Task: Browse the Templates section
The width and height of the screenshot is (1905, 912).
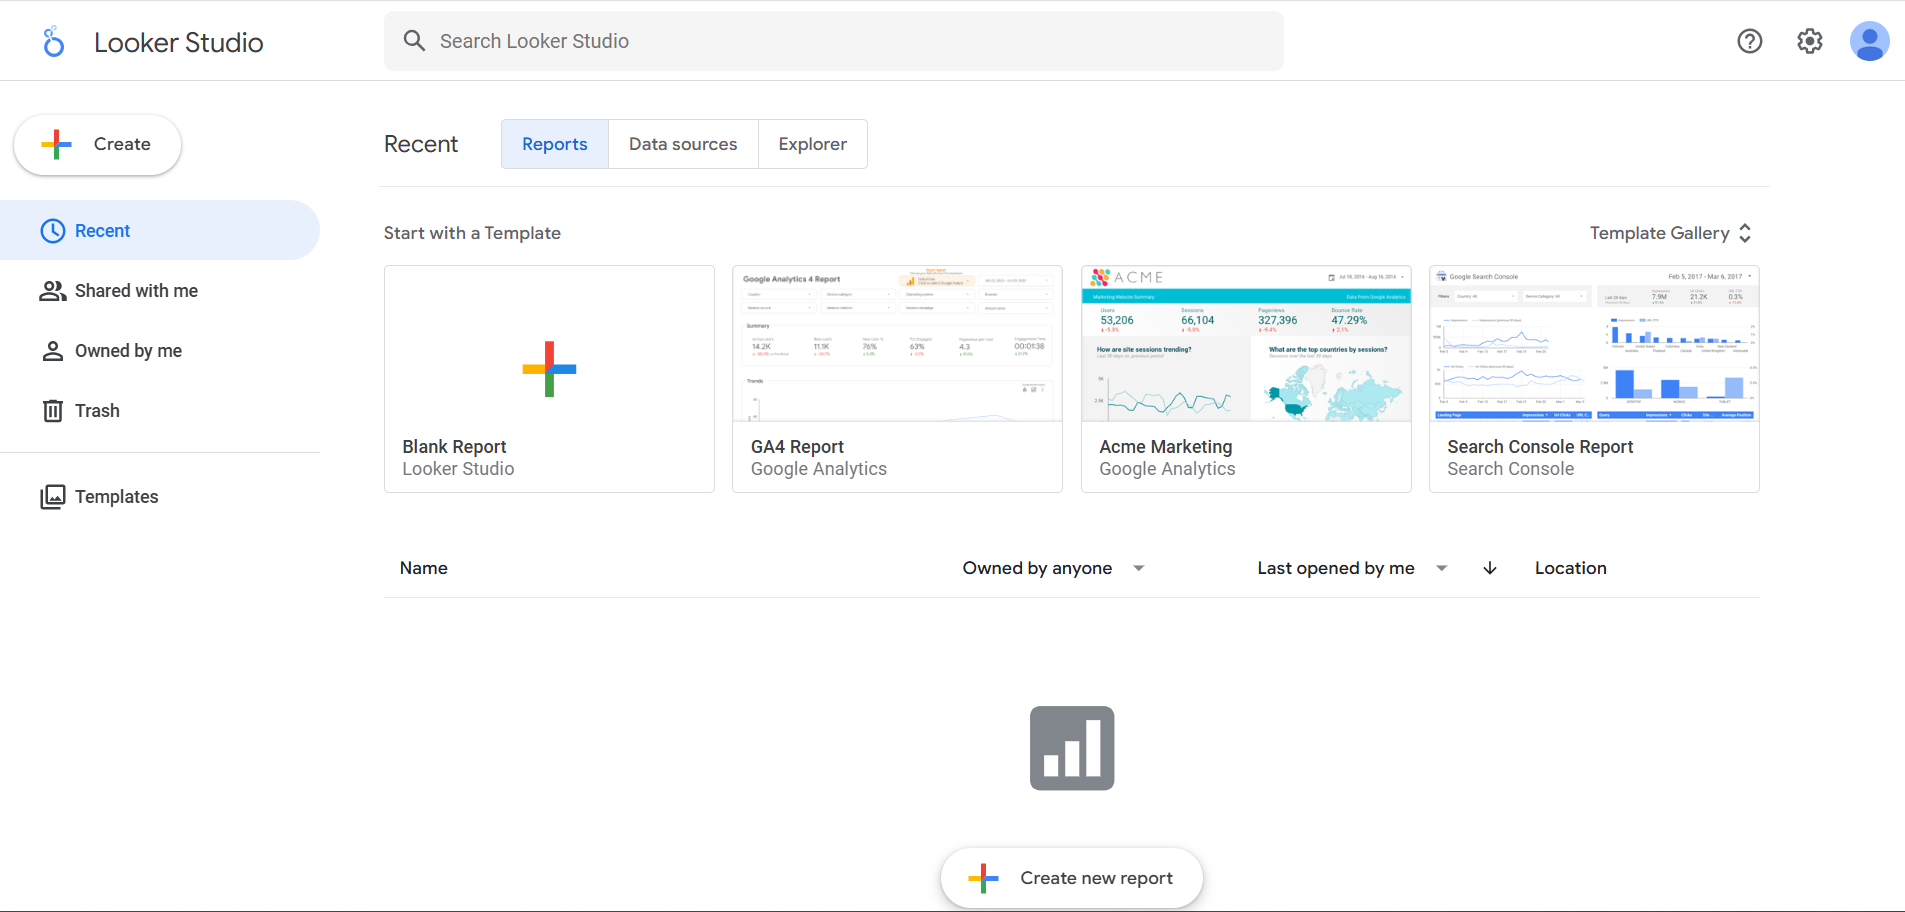Action: pos(116,496)
